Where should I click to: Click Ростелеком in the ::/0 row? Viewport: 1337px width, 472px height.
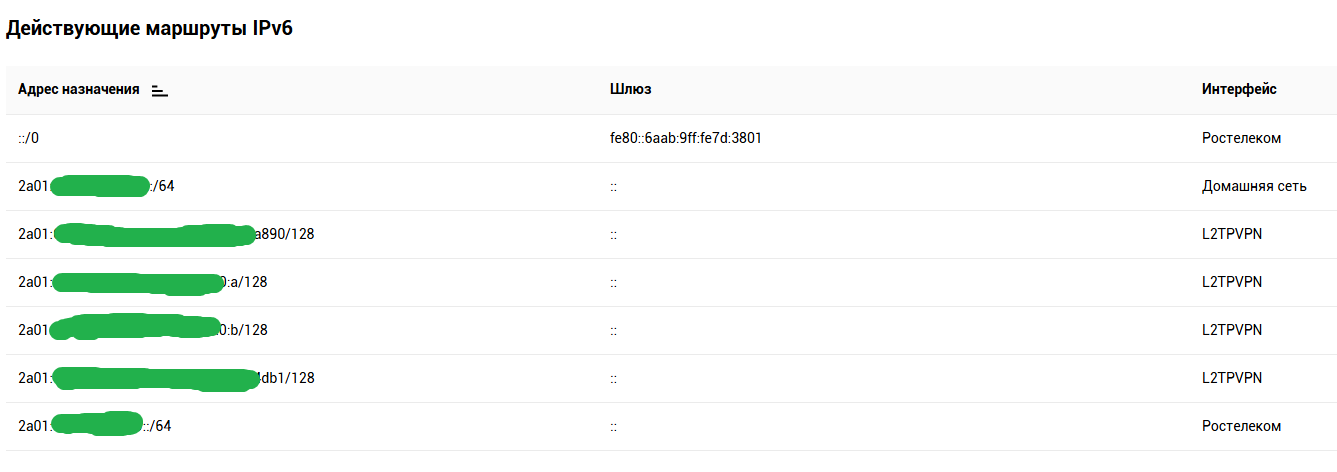1241,138
